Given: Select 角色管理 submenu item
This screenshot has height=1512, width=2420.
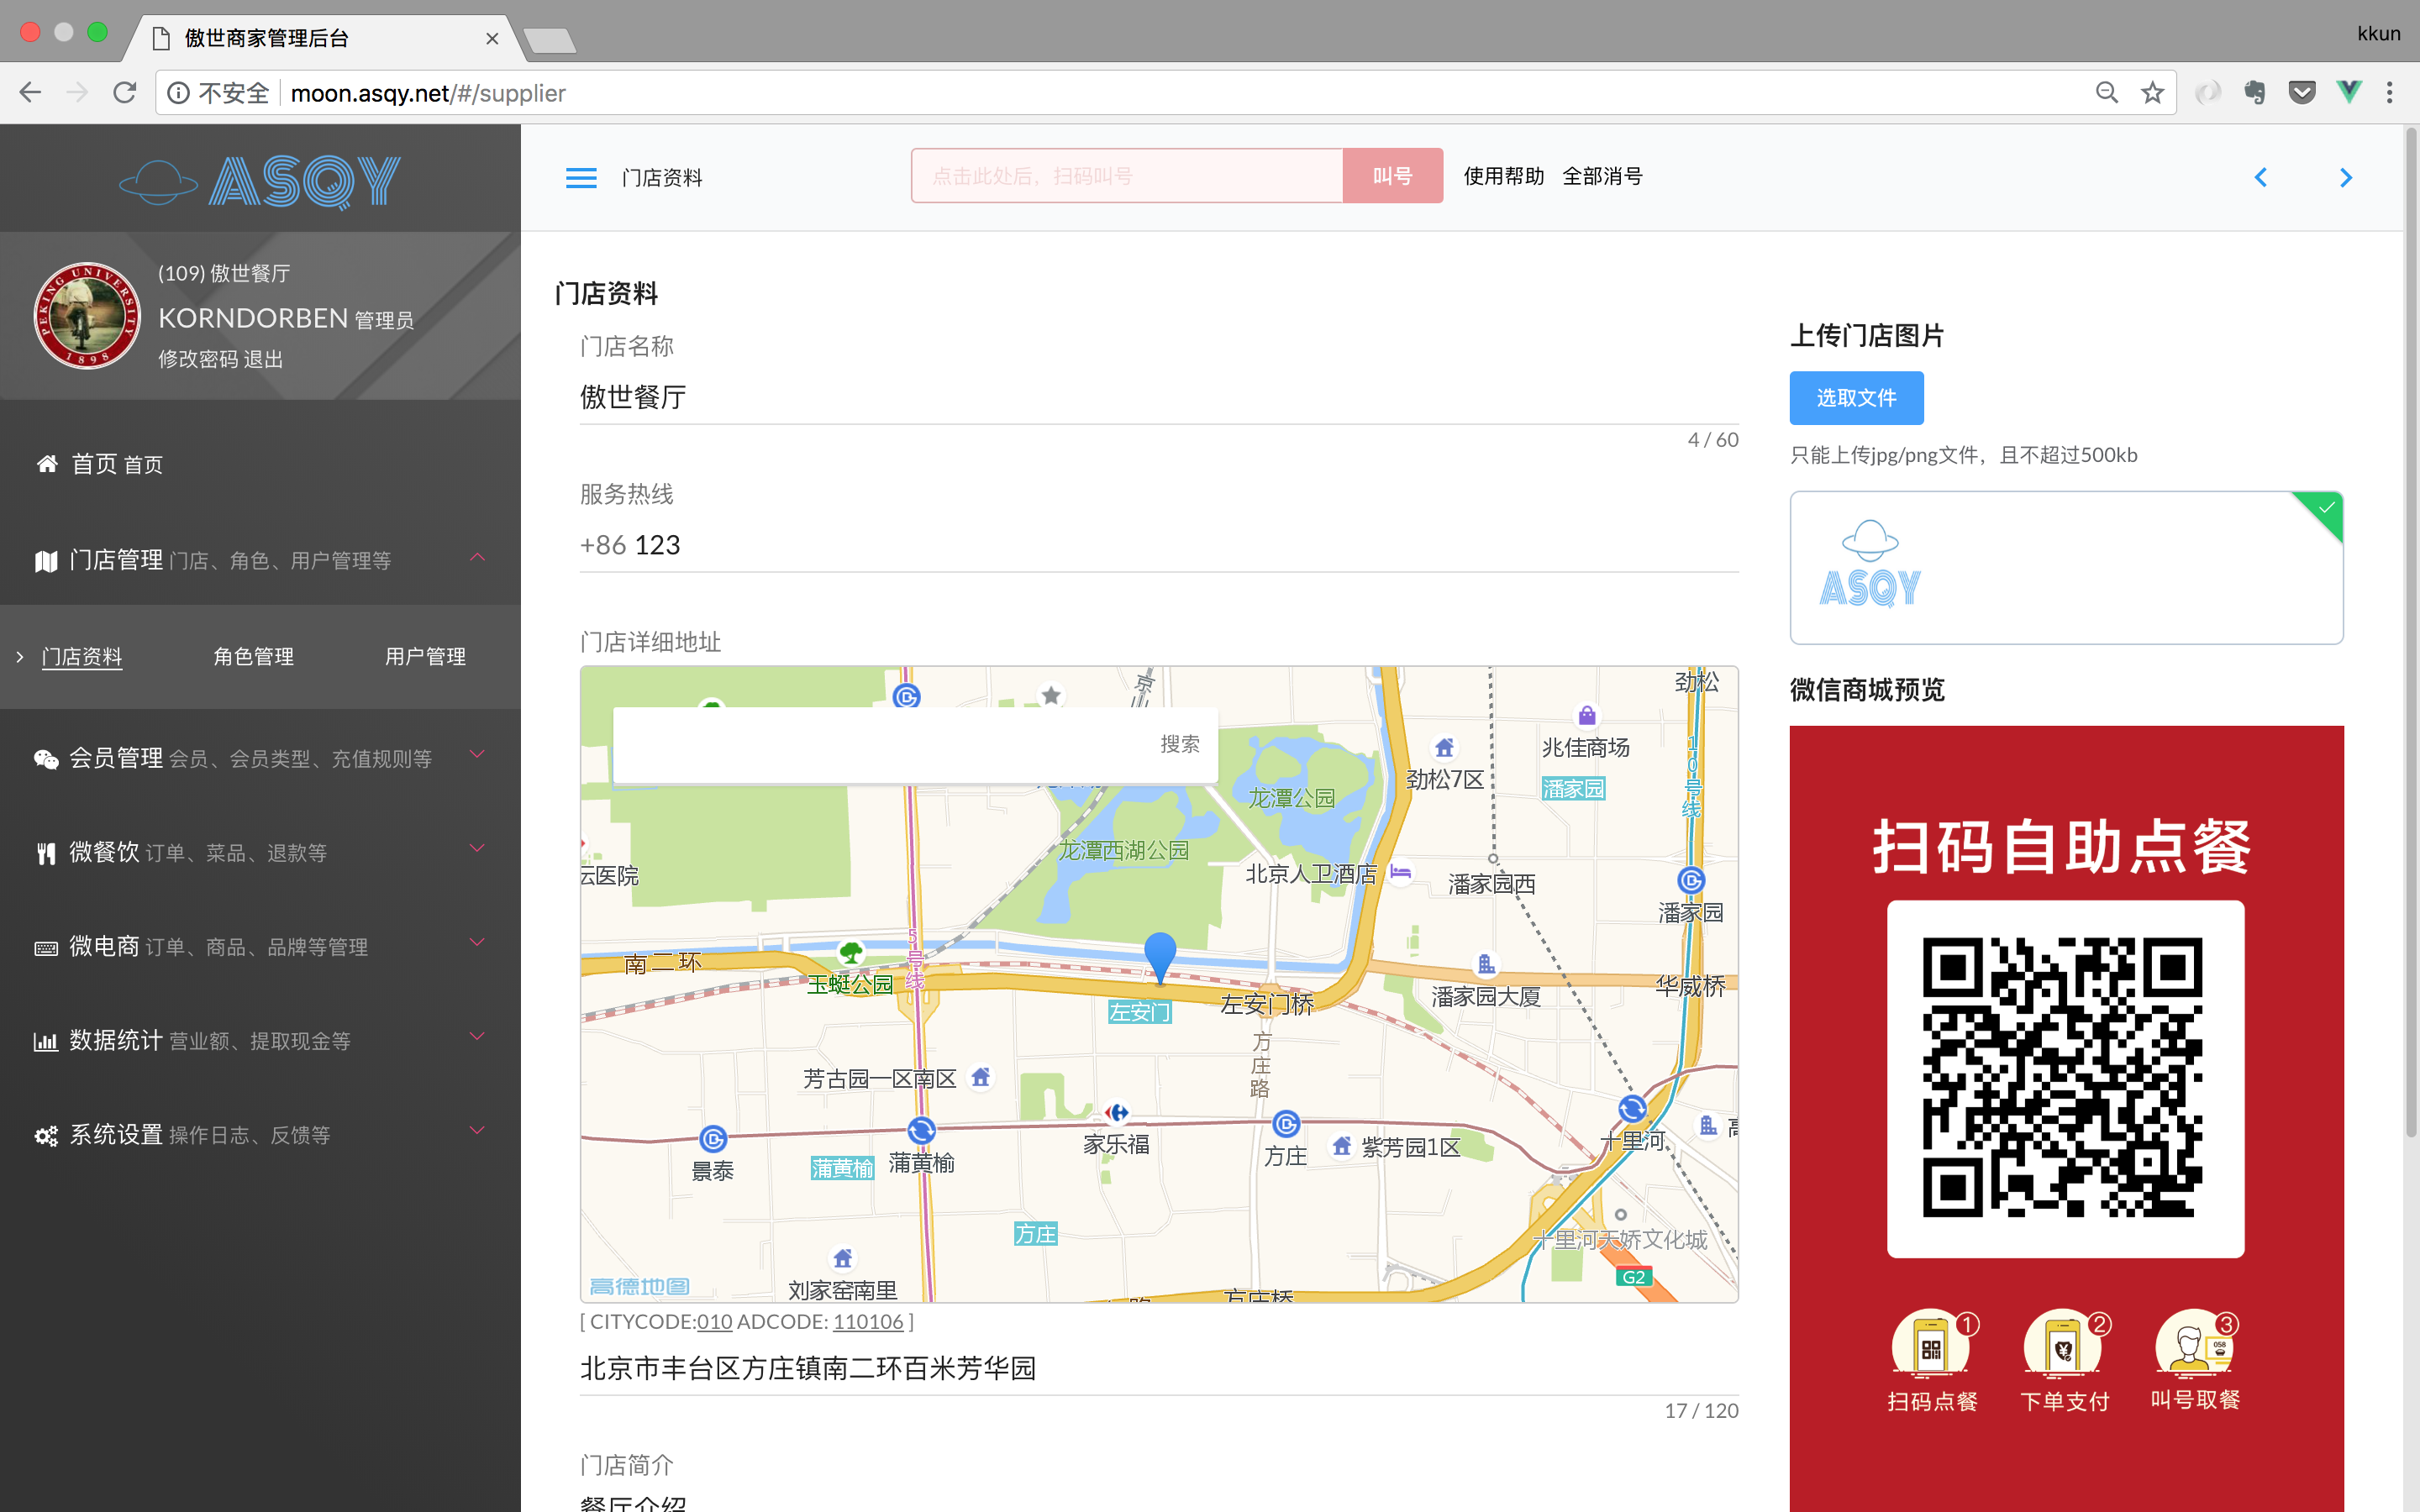Looking at the screenshot, I should click(x=254, y=657).
